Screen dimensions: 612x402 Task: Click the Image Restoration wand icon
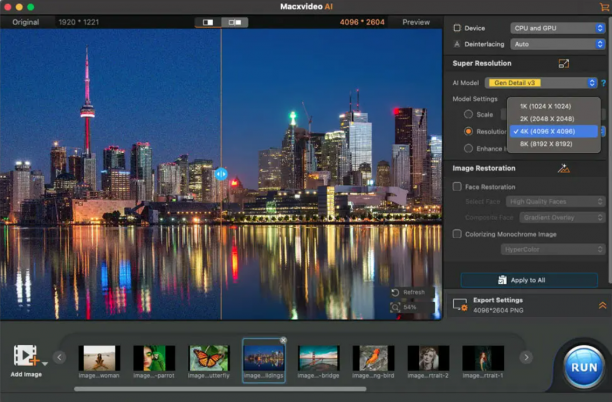[x=564, y=168]
